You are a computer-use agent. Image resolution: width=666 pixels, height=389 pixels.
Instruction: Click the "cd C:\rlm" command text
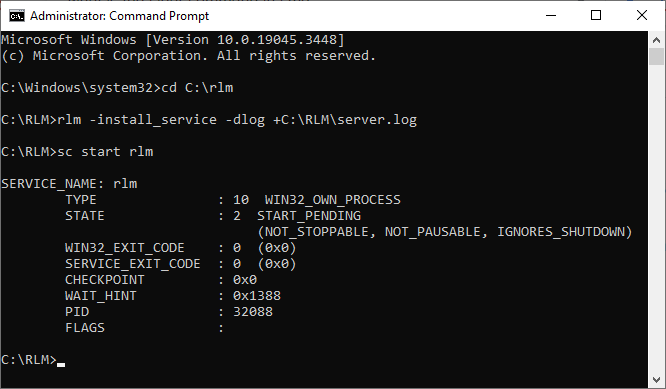tap(197, 87)
